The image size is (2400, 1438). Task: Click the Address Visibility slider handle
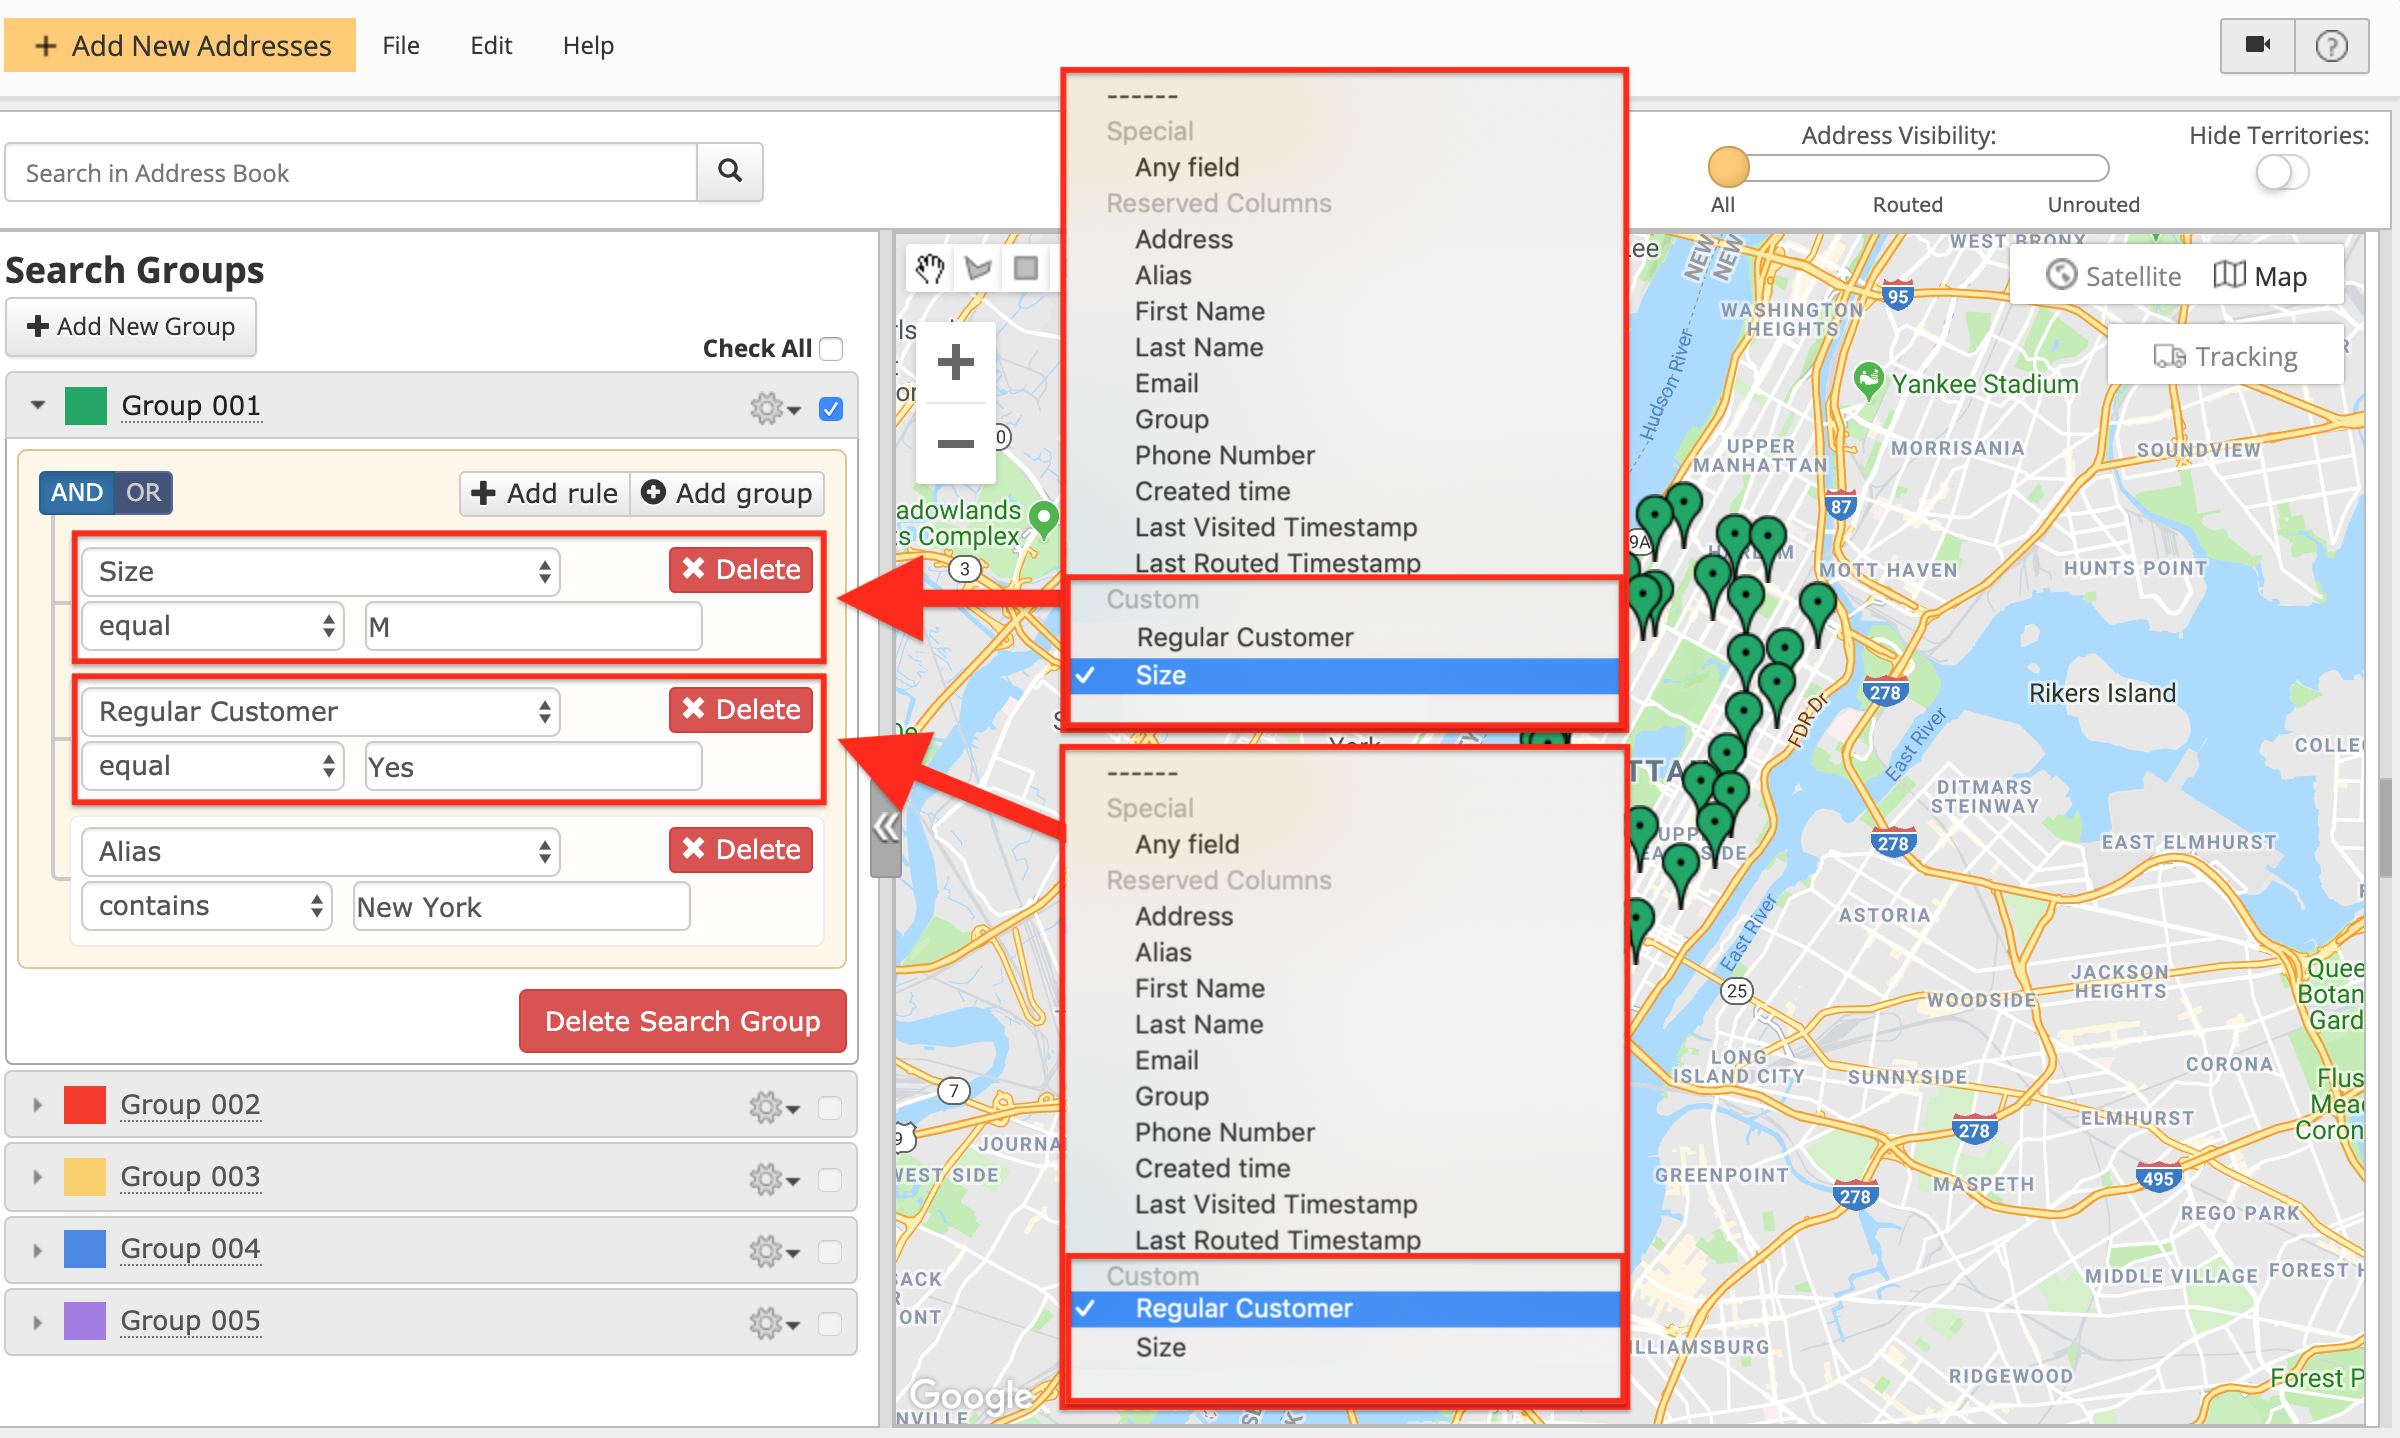pyautogui.click(x=1728, y=167)
